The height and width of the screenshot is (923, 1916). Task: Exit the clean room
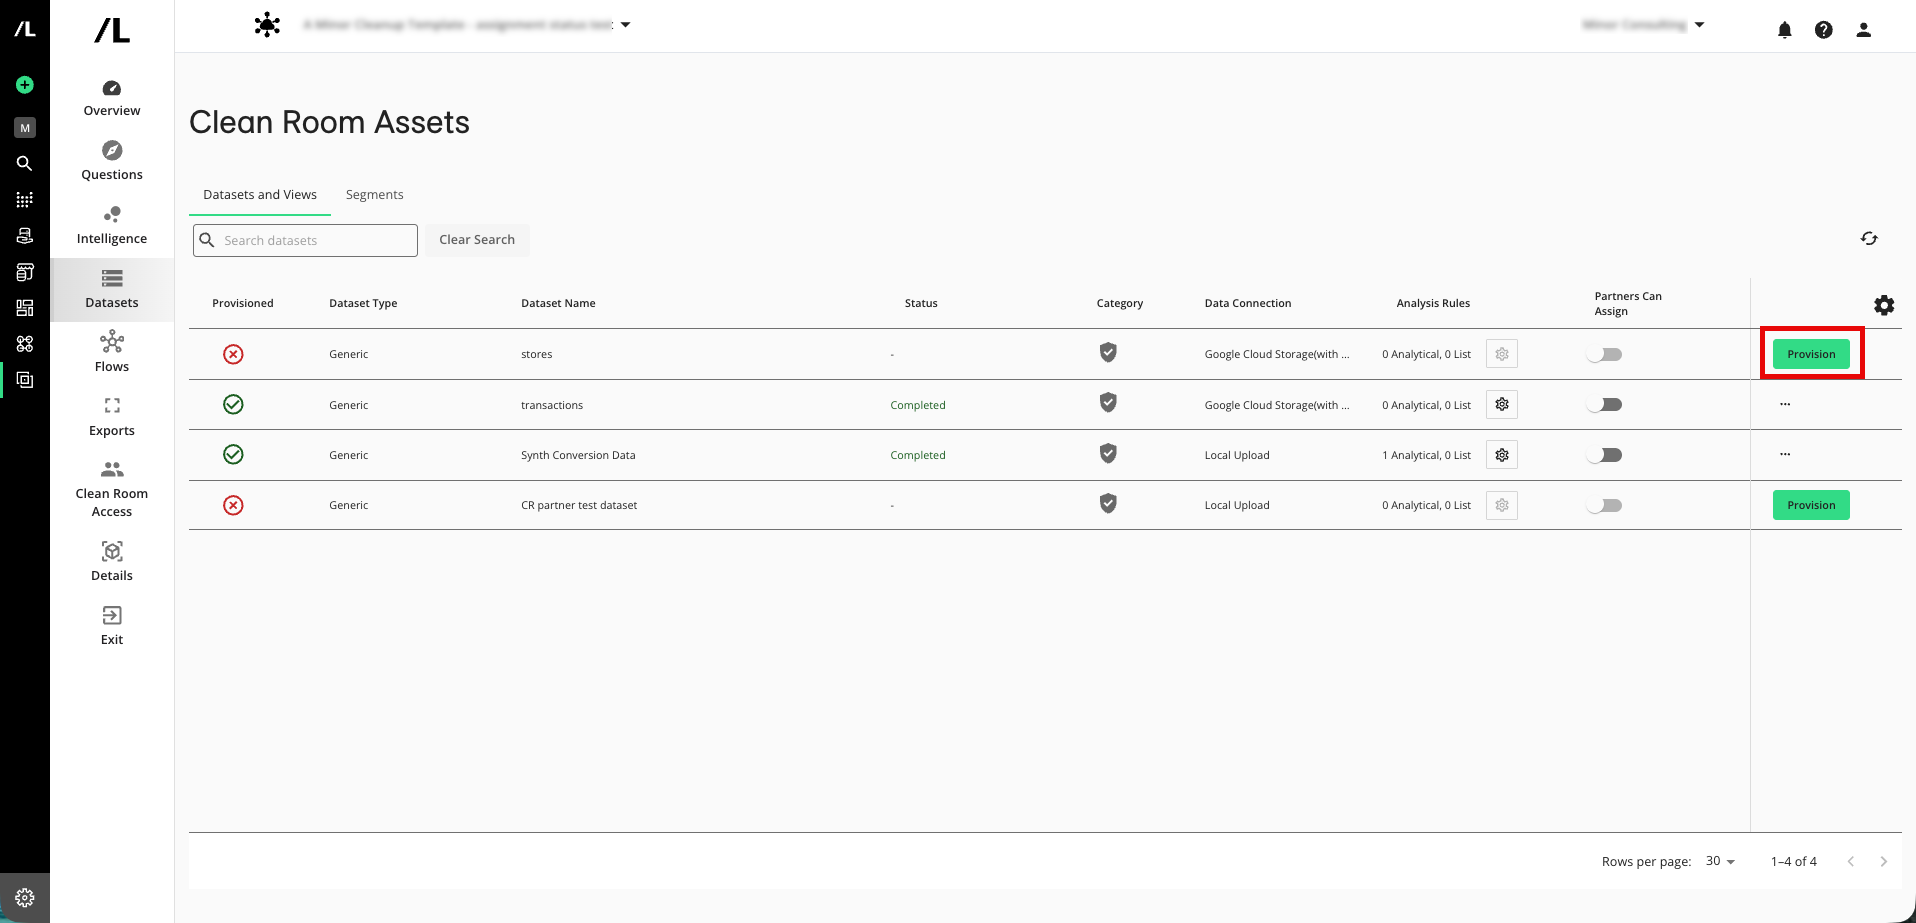coord(112,626)
